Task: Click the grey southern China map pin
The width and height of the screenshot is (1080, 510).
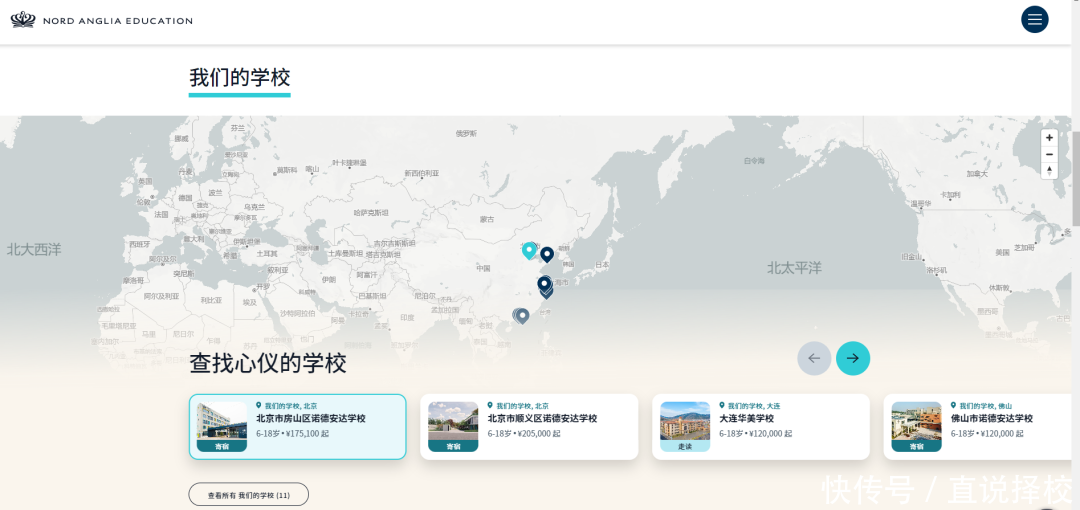Action: pos(521,315)
